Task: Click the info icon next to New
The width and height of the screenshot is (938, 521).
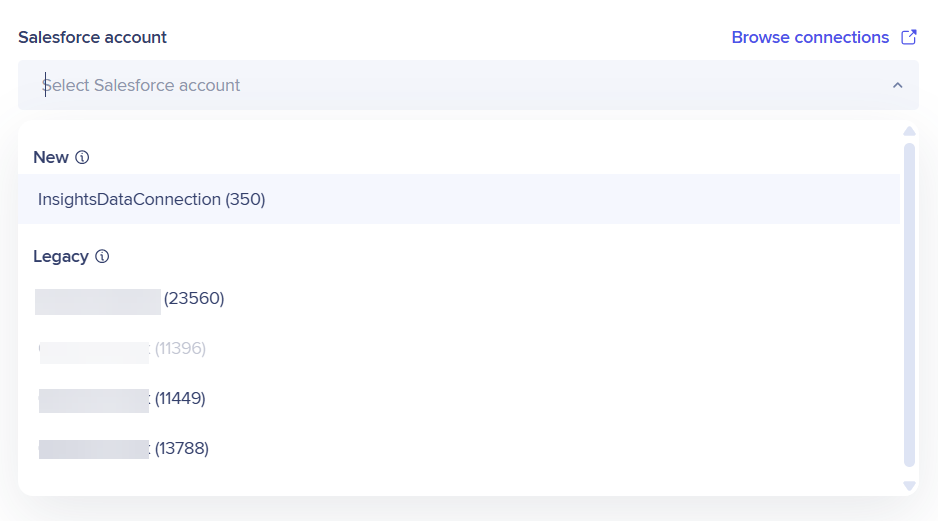Action: [82, 157]
